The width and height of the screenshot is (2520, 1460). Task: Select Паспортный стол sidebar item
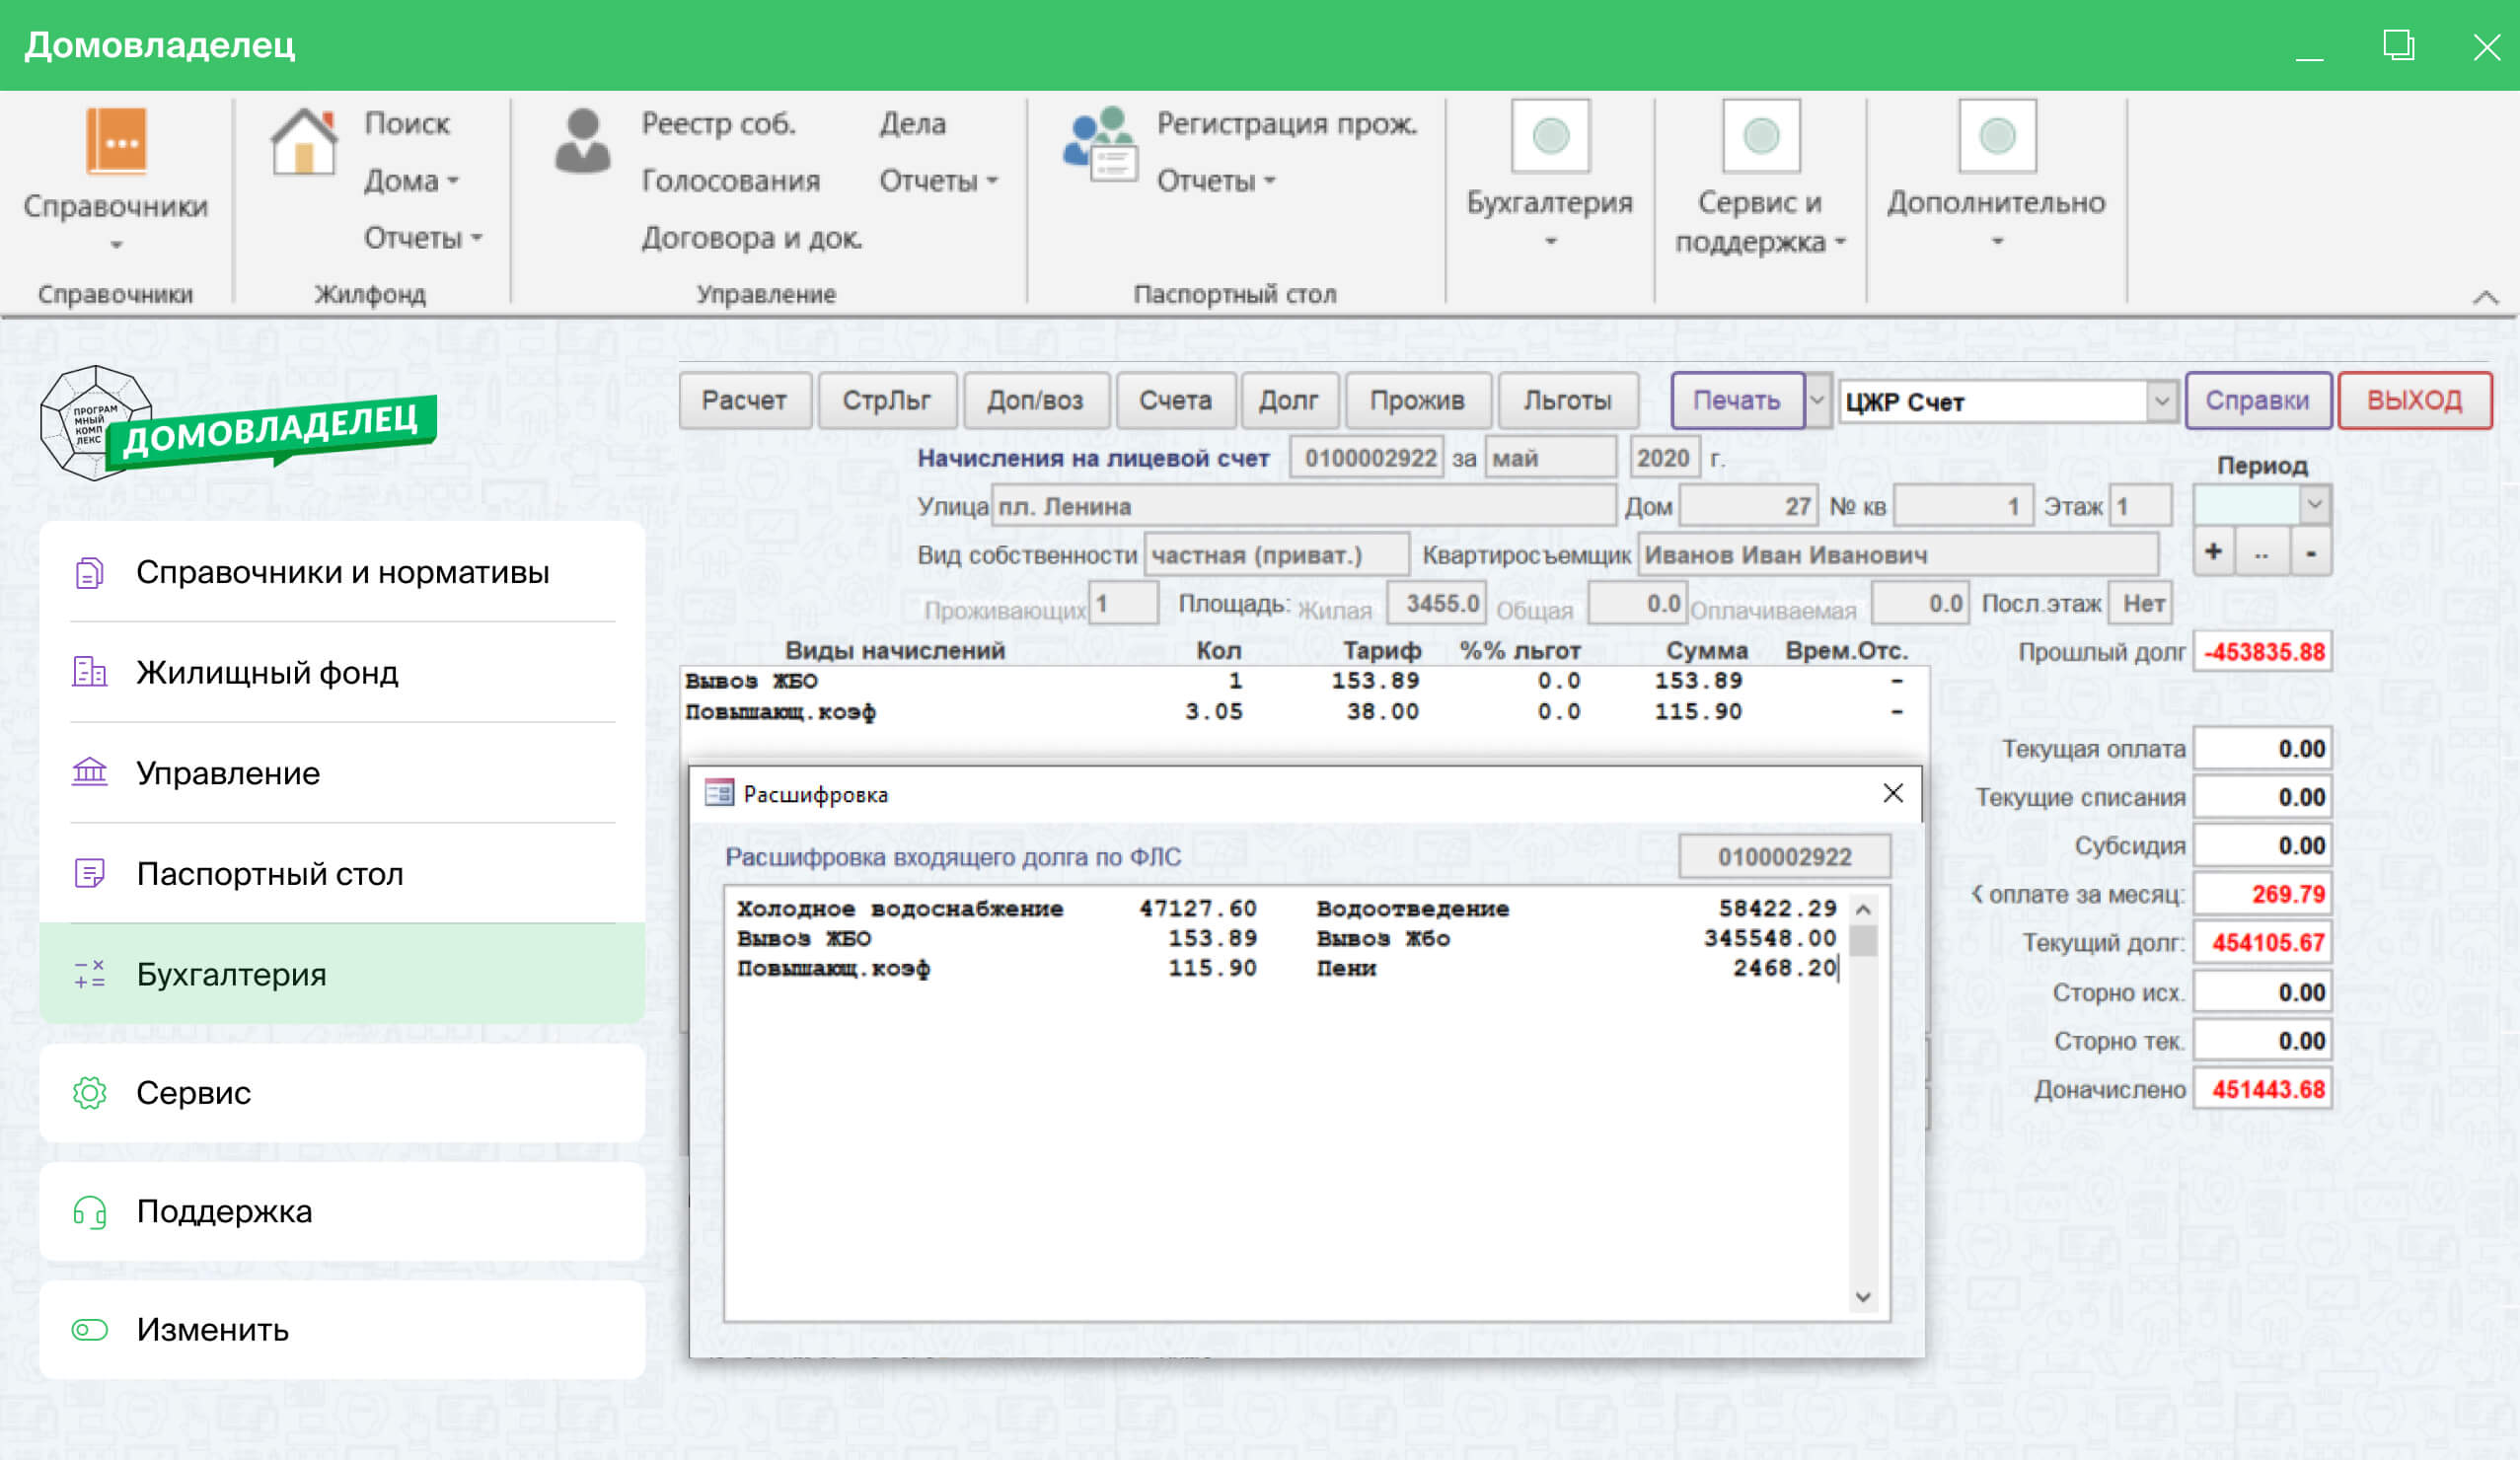click(x=270, y=874)
